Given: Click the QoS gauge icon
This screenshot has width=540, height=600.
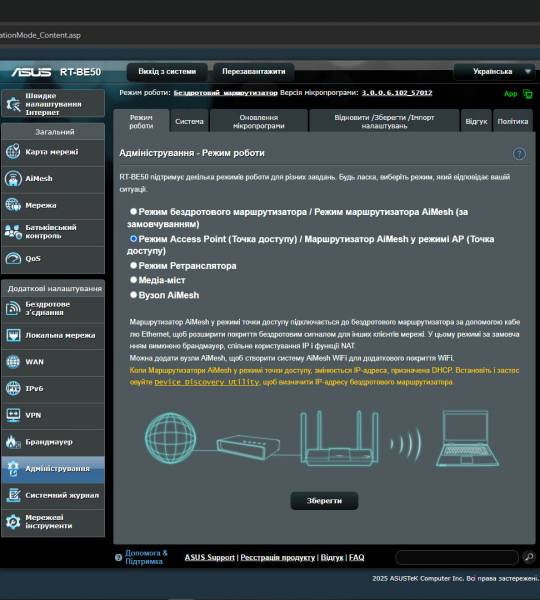Looking at the screenshot, I should tap(13, 258).
